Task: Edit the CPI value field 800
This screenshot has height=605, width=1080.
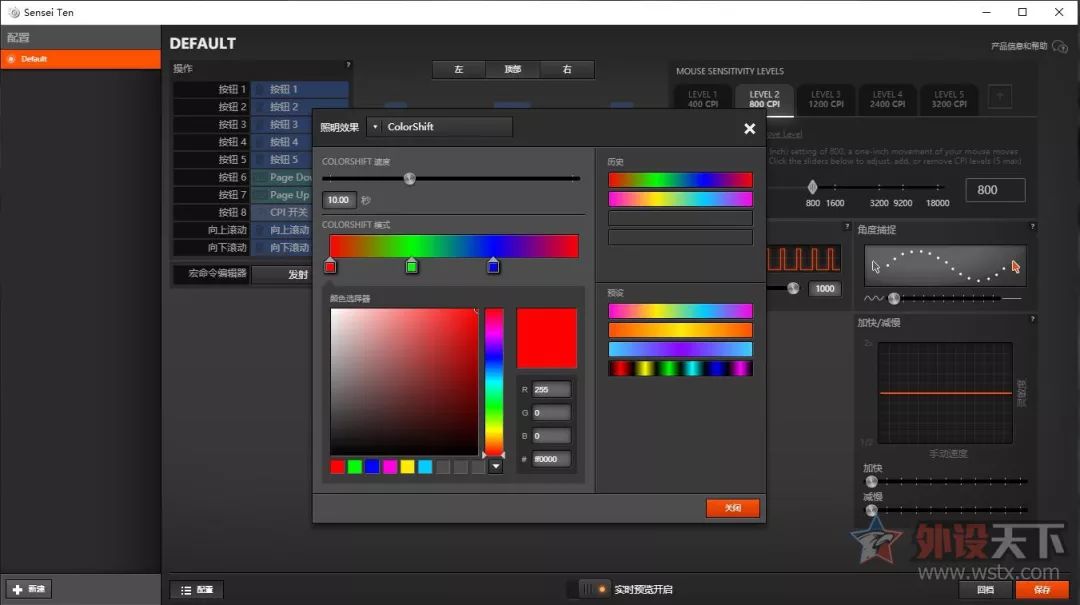Action: point(995,189)
